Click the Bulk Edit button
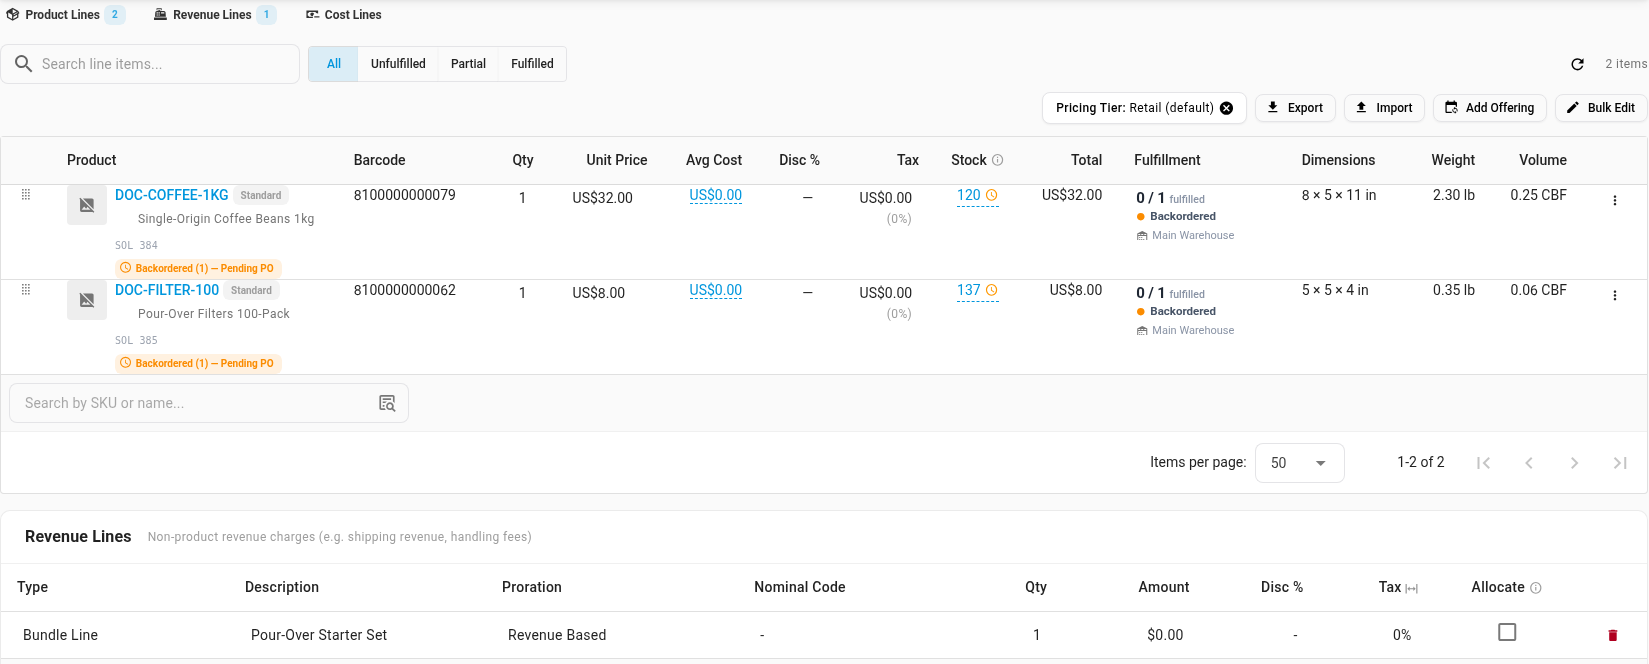The width and height of the screenshot is (1649, 664). (1601, 108)
